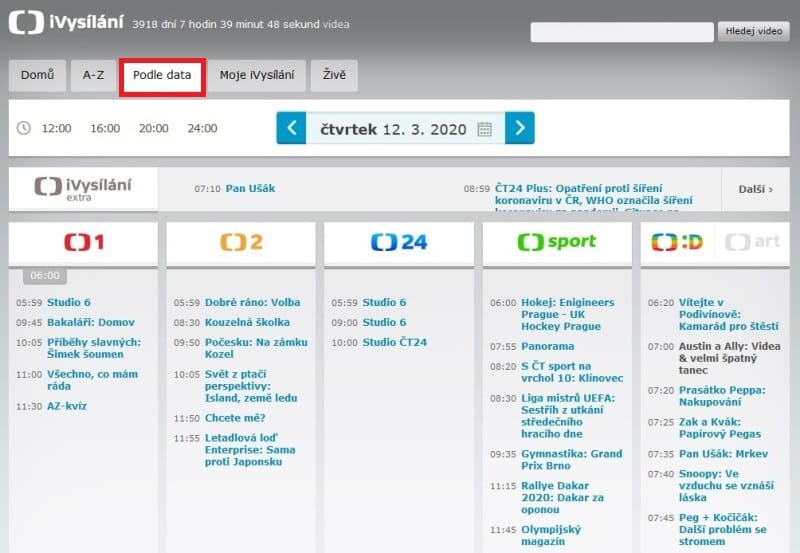Open Peg + Kočičák: Další problém se stromem
Viewport: 800px width, 553px height.
(722, 530)
